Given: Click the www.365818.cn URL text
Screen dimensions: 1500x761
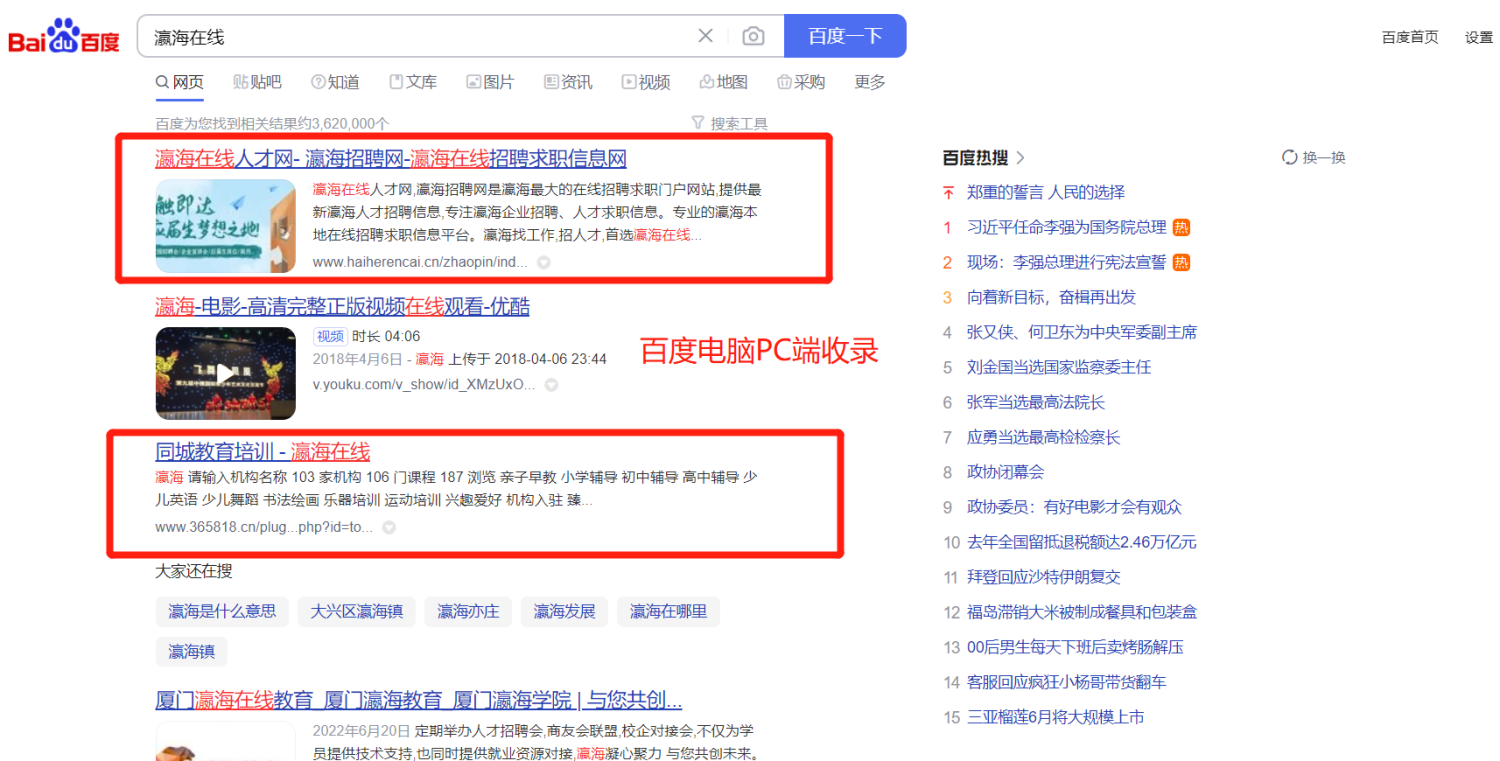Looking at the screenshot, I should click(x=264, y=527).
